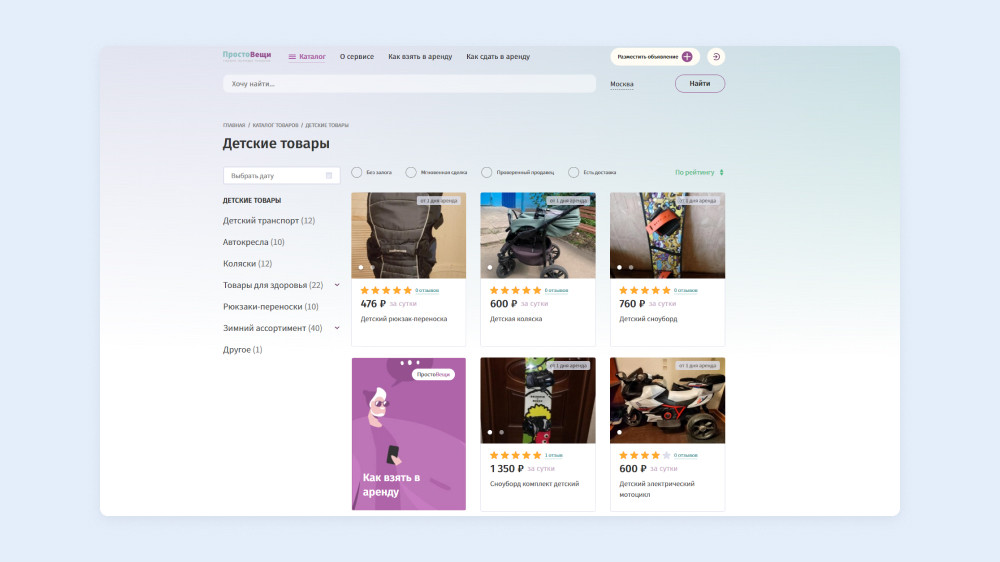Change the city Москва selector
Screen dimensions: 1000x562
click(x=622, y=84)
